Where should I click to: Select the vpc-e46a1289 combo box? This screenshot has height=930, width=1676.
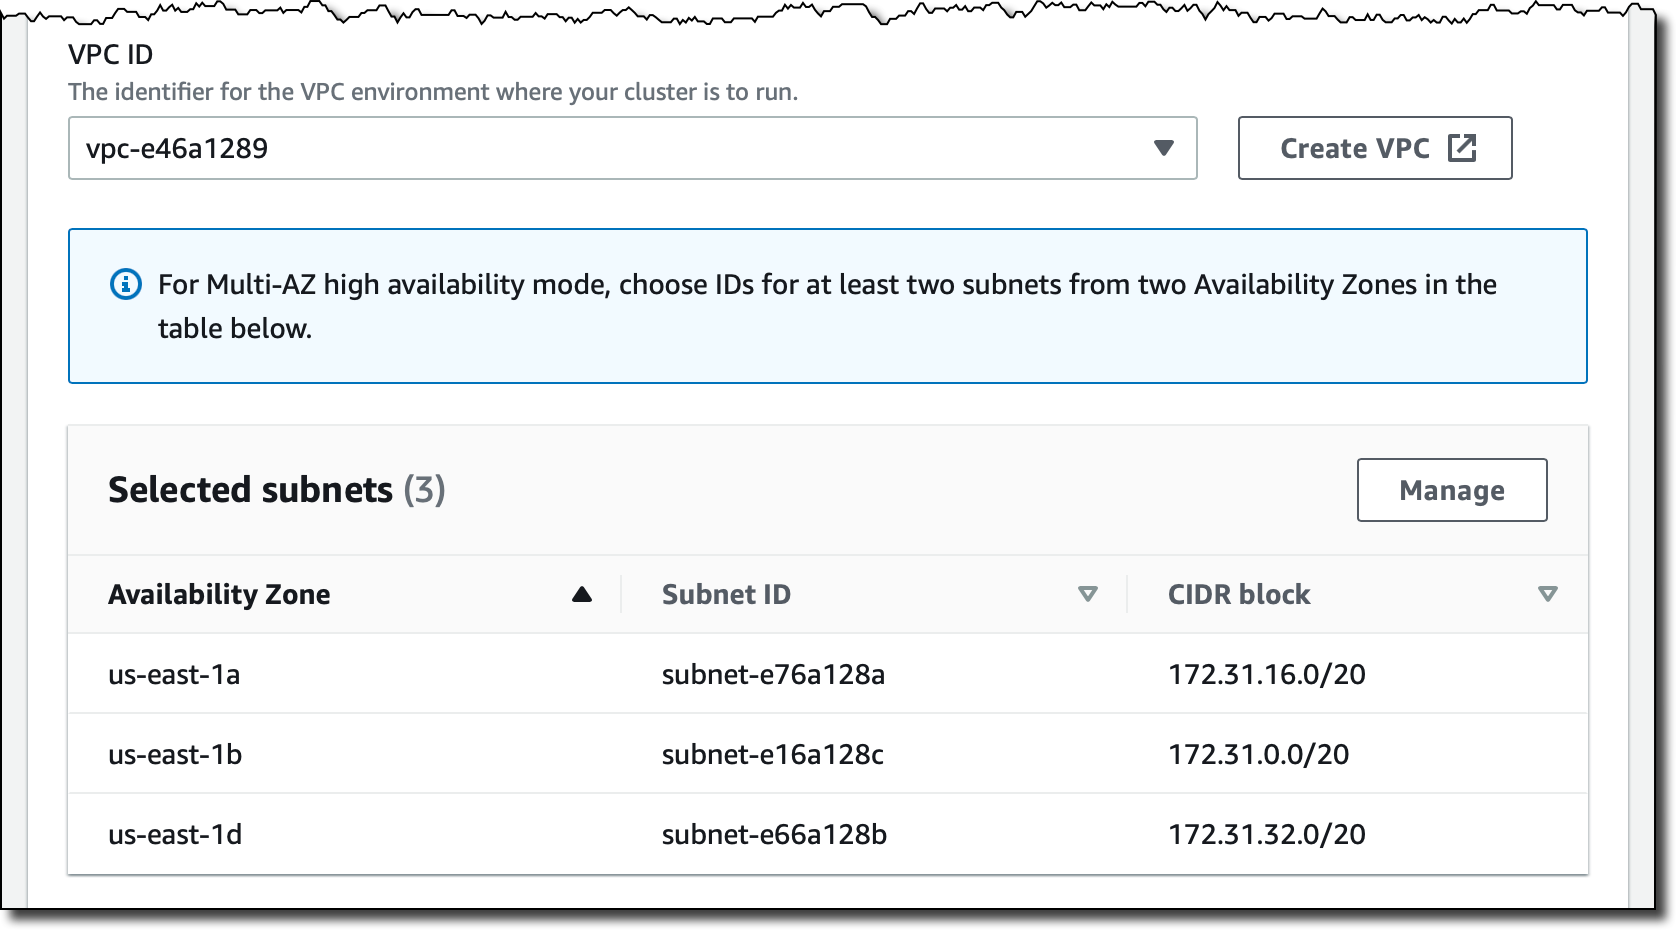632,148
